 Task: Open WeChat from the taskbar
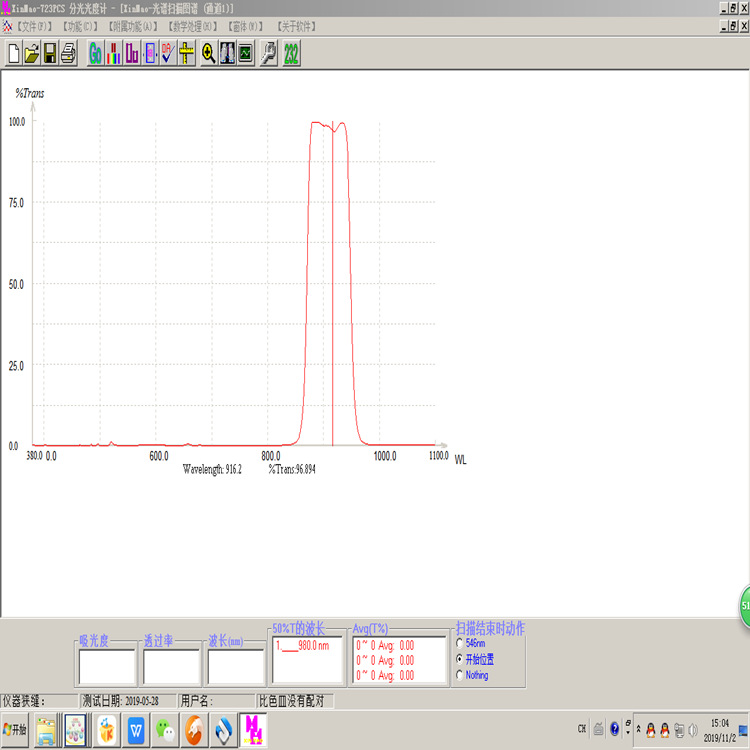[165, 731]
